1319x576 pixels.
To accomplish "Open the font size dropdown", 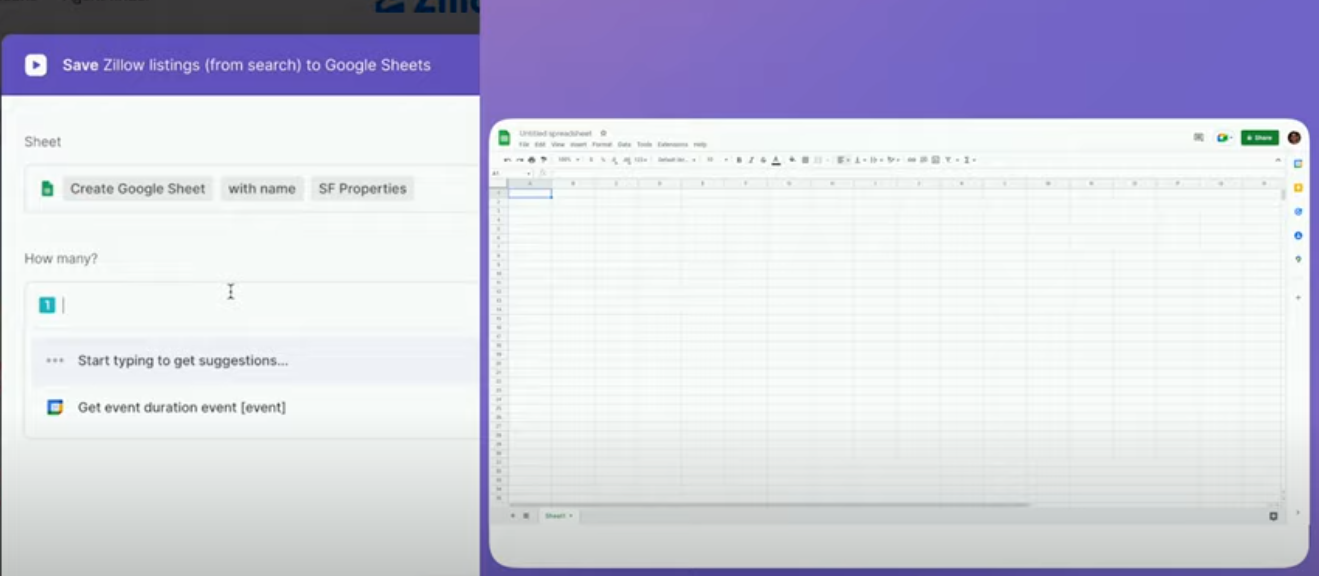I will (x=719, y=160).
